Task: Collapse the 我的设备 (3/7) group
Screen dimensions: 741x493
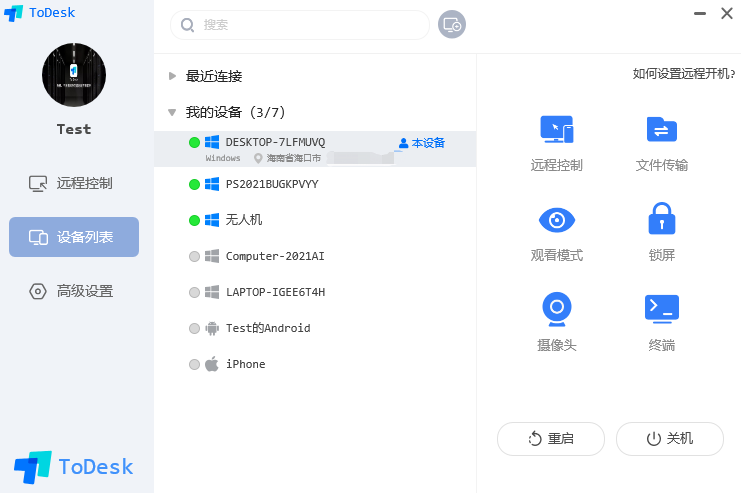Action: click(172, 112)
